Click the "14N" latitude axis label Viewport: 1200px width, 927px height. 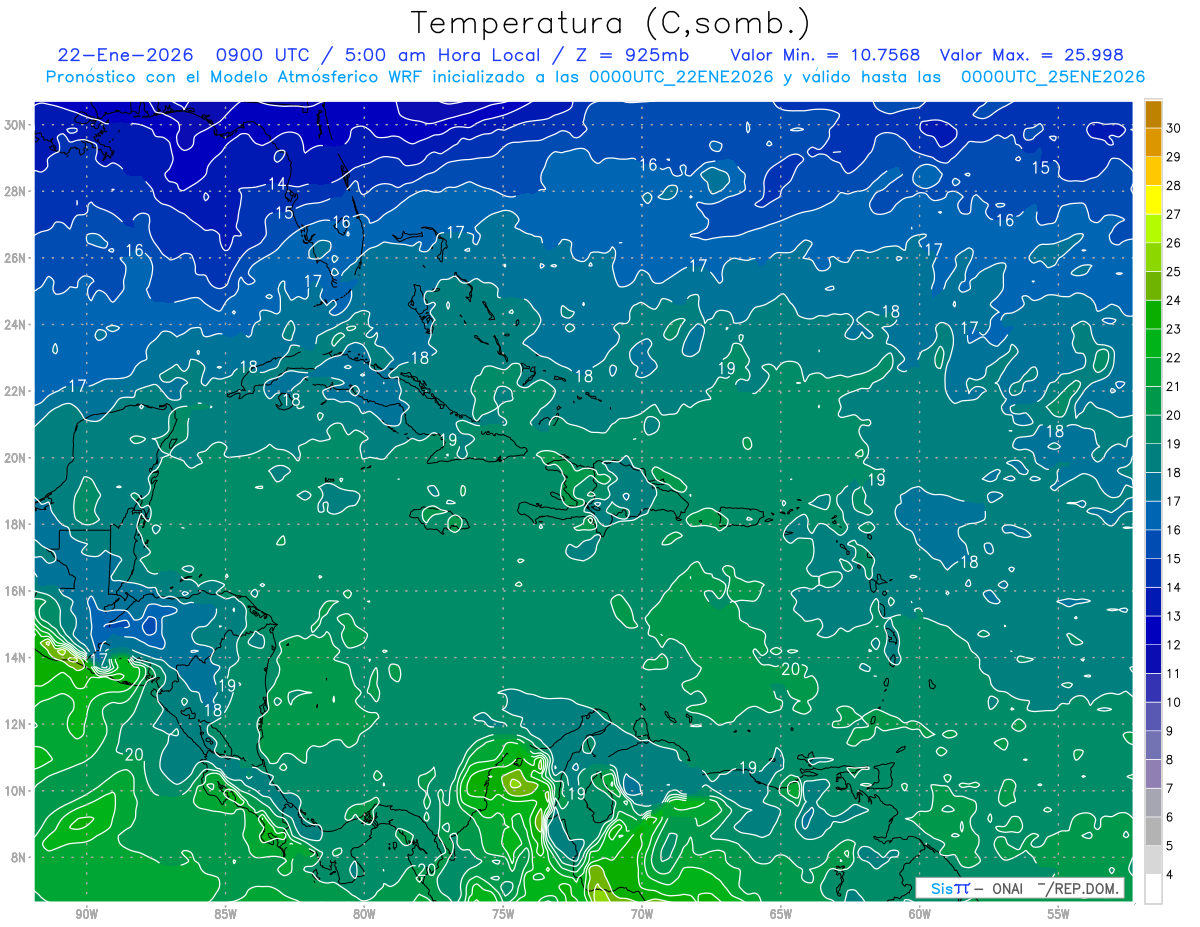(x=17, y=657)
